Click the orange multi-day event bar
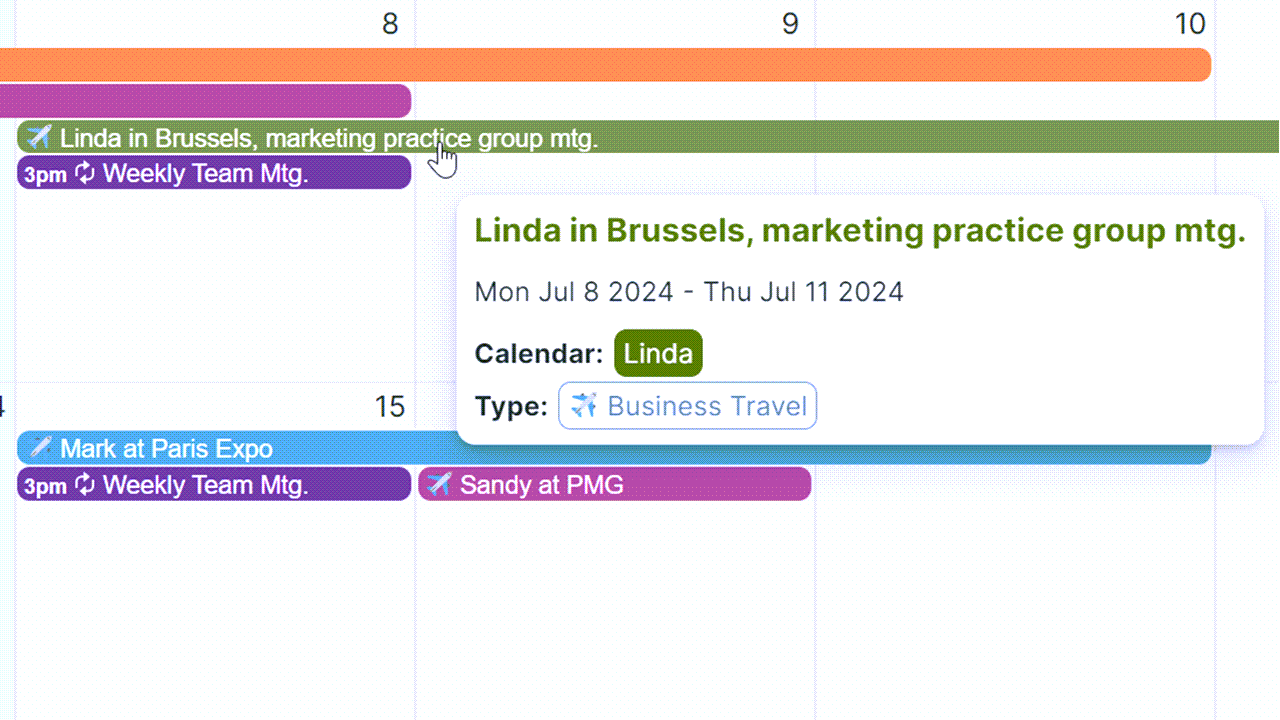Screen dimensions: 1280x720 (x=605, y=64)
